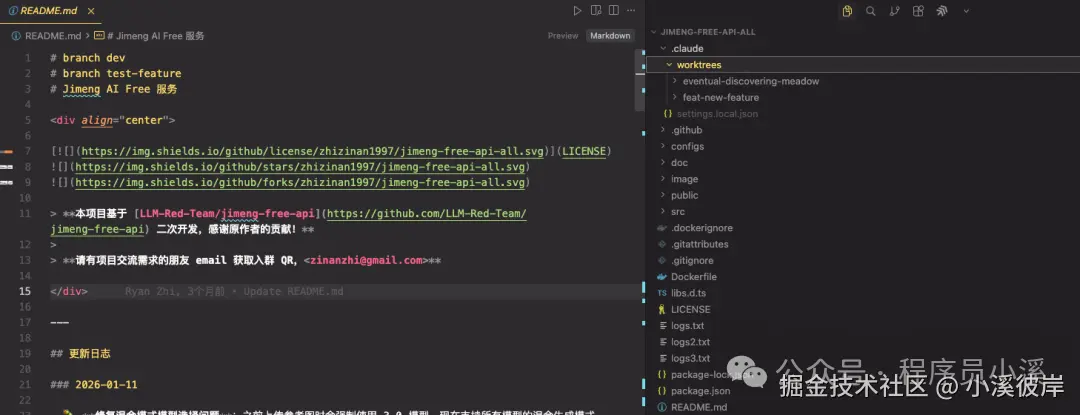Click line number 15 in the gutter
Viewport: 1080px width, 415px height.
click(x=25, y=292)
